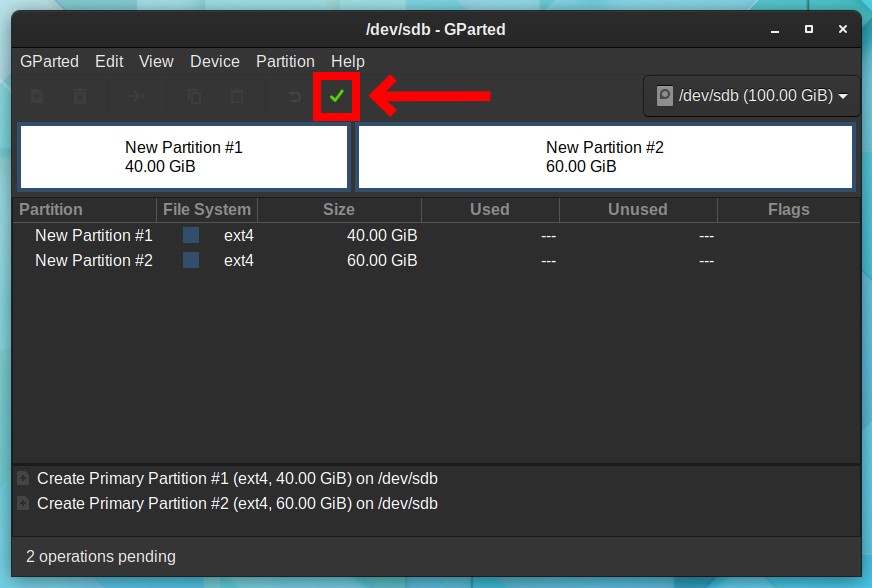Click the Copy partition toolbar icon
The image size is (872, 588).
click(194, 96)
